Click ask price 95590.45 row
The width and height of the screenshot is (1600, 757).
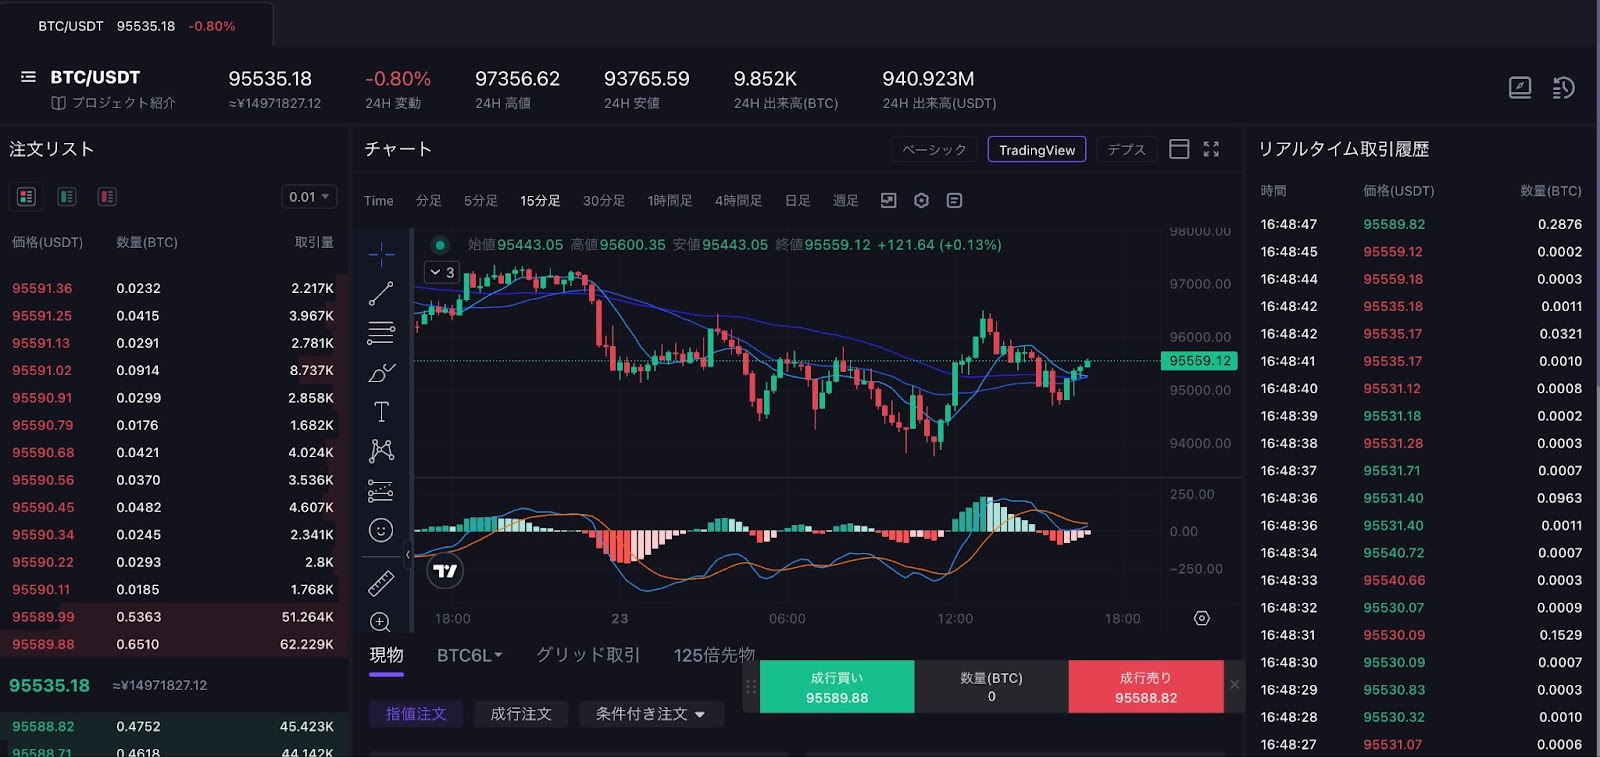[173, 508]
